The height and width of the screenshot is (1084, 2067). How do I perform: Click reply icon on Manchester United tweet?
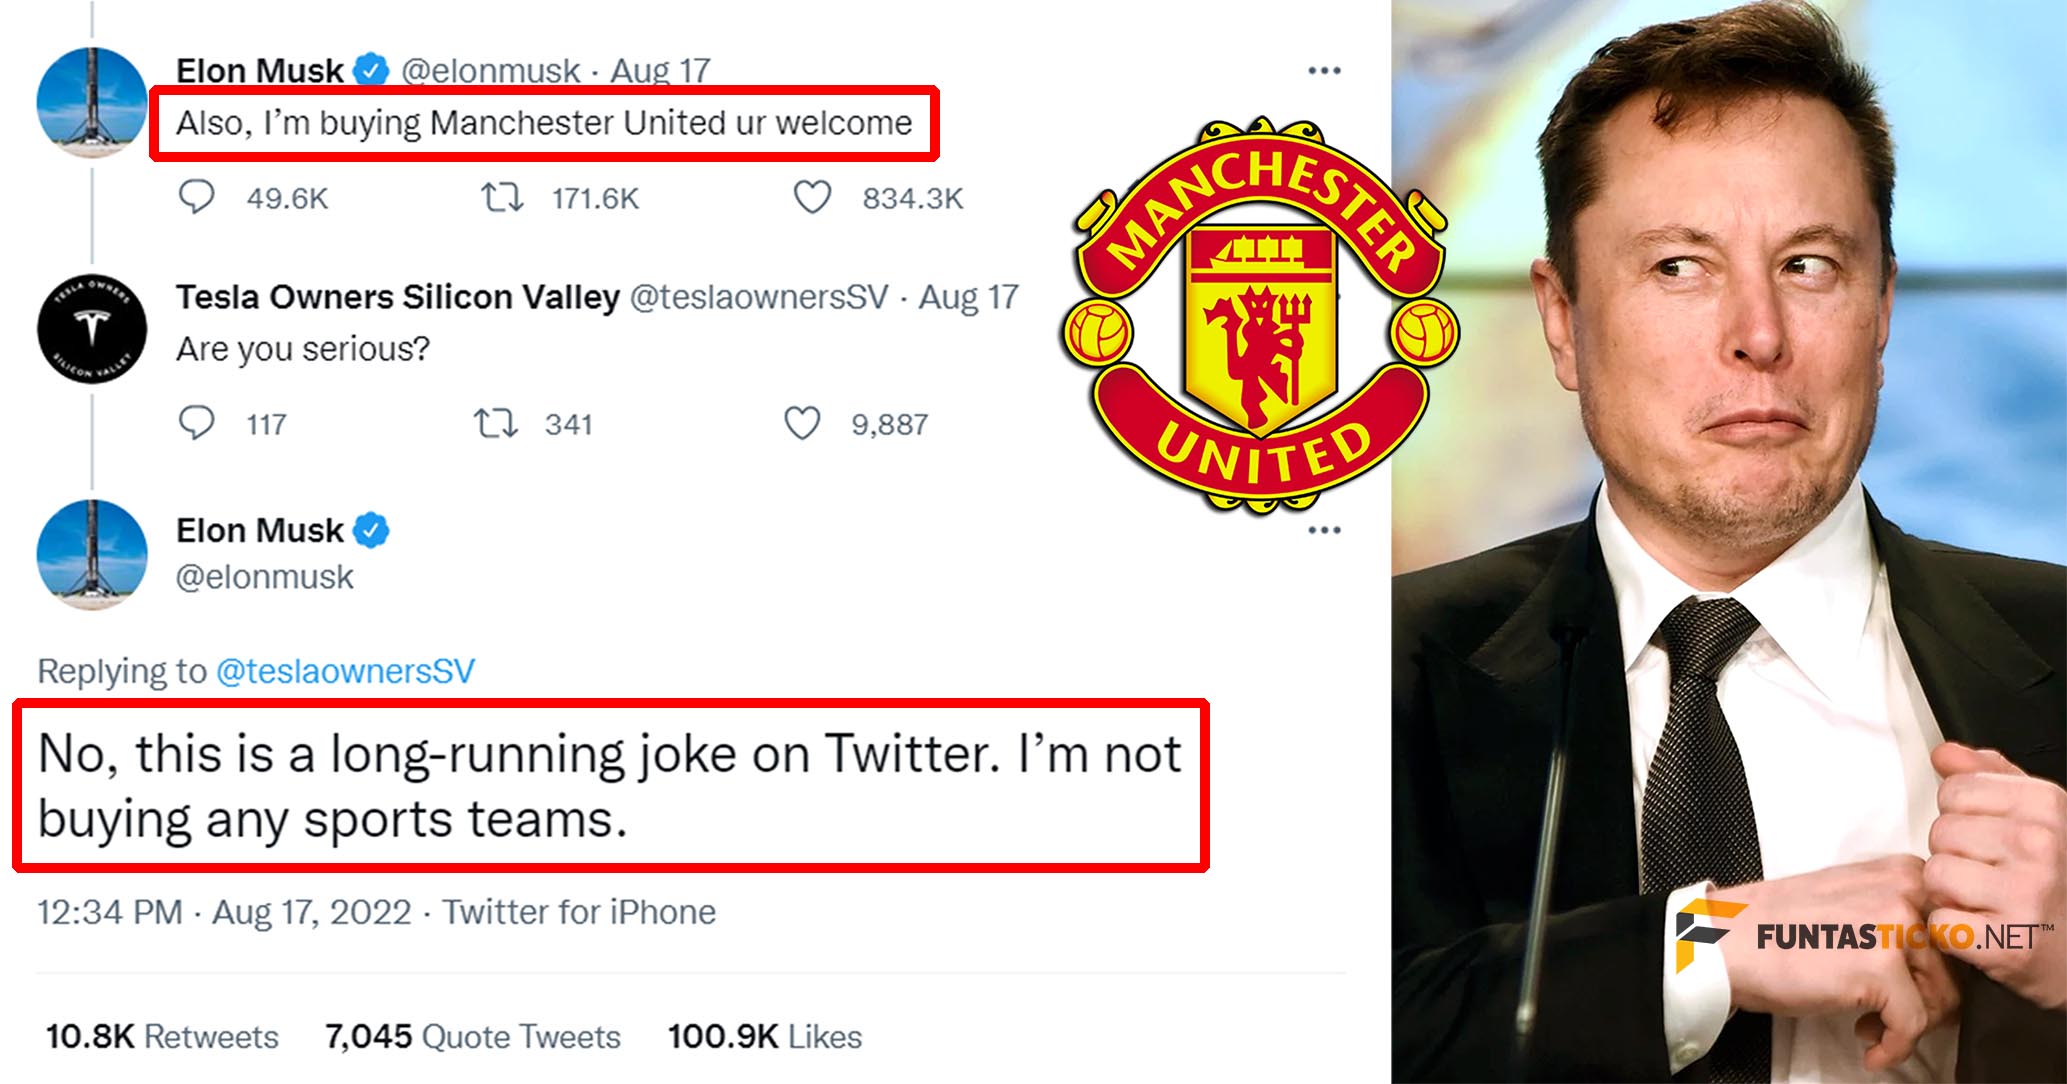196,198
